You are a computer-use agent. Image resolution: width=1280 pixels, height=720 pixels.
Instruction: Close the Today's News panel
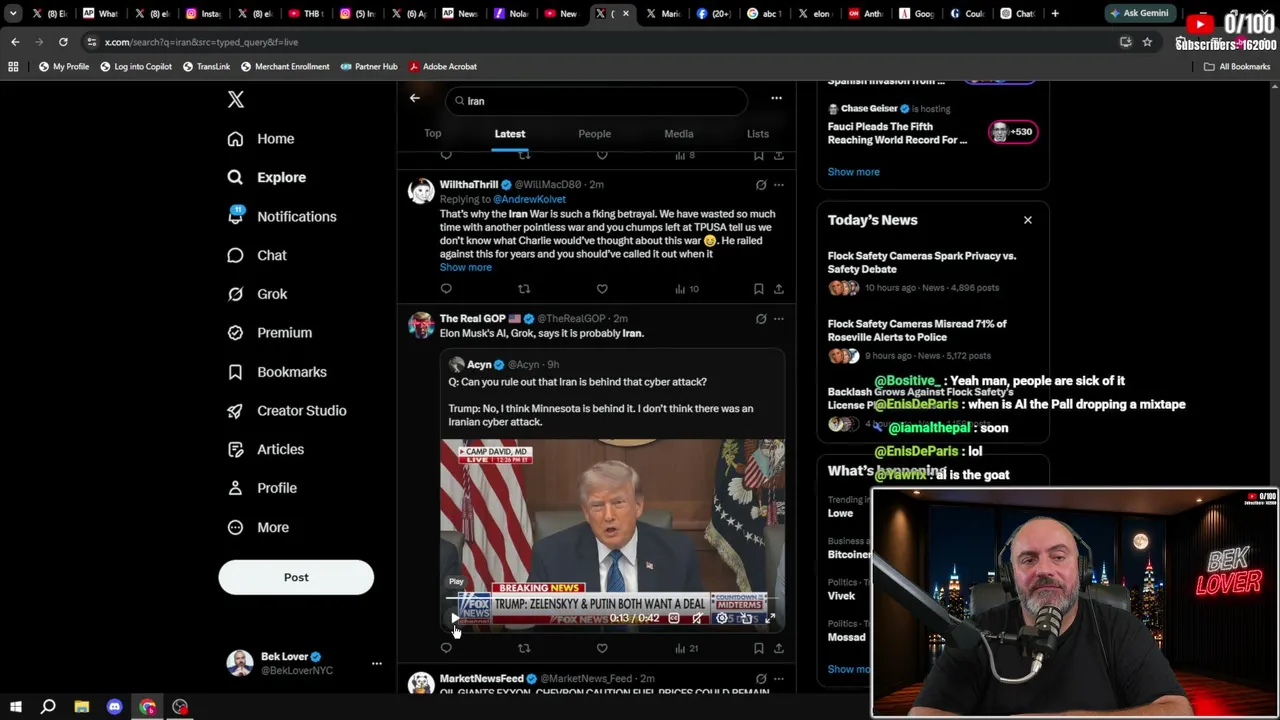coord(1027,220)
